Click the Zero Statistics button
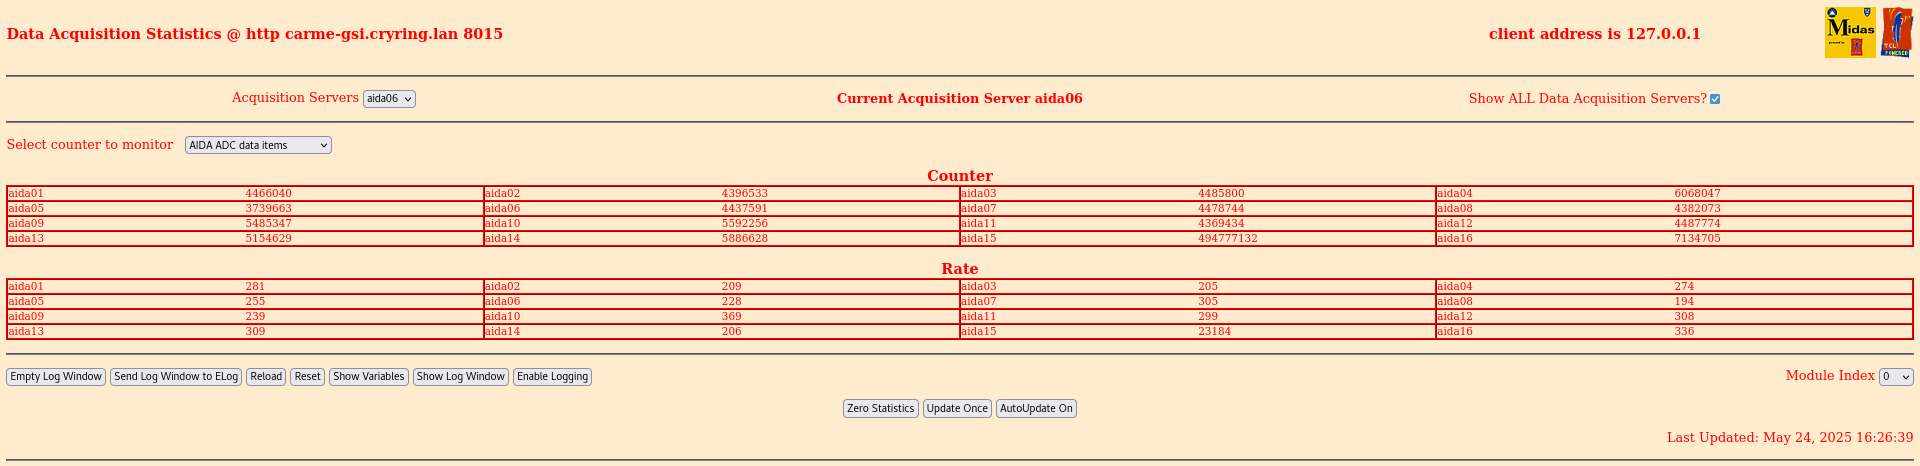This screenshot has height=466, width=1920. [881, 409]
